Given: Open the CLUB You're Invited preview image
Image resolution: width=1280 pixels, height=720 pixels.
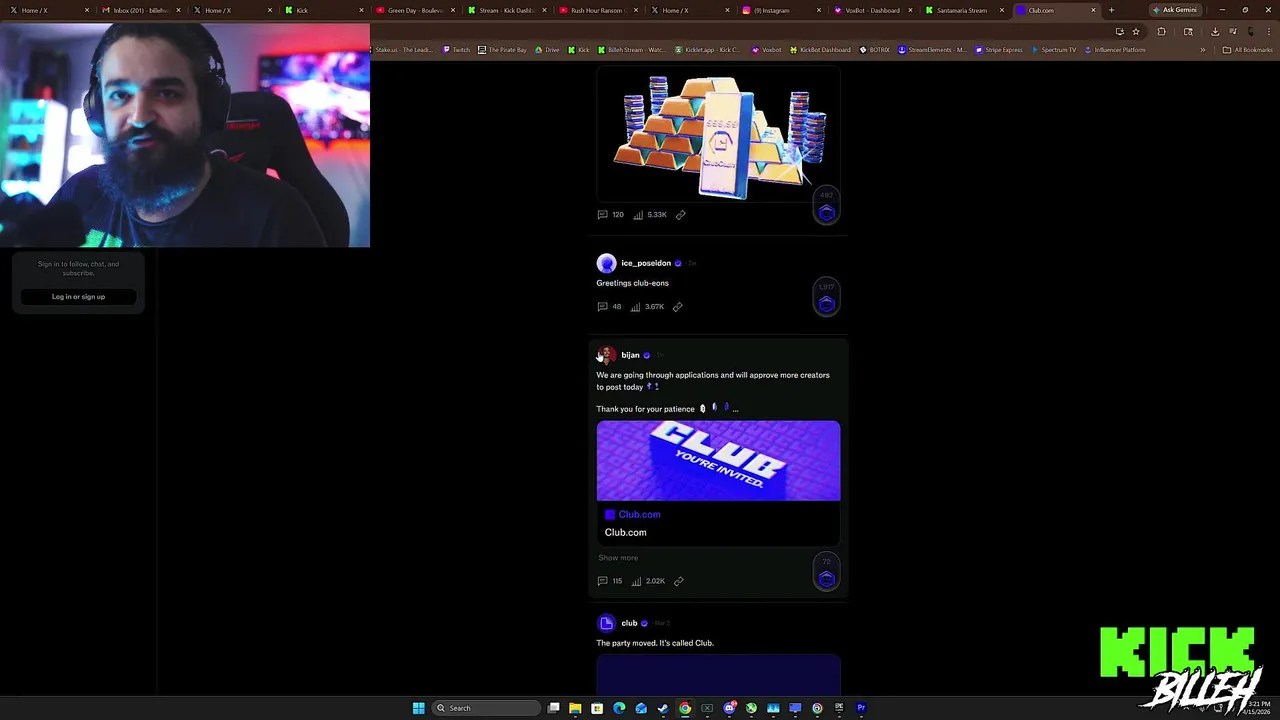Looking at the screenshot, I should (x=718, y=460).
